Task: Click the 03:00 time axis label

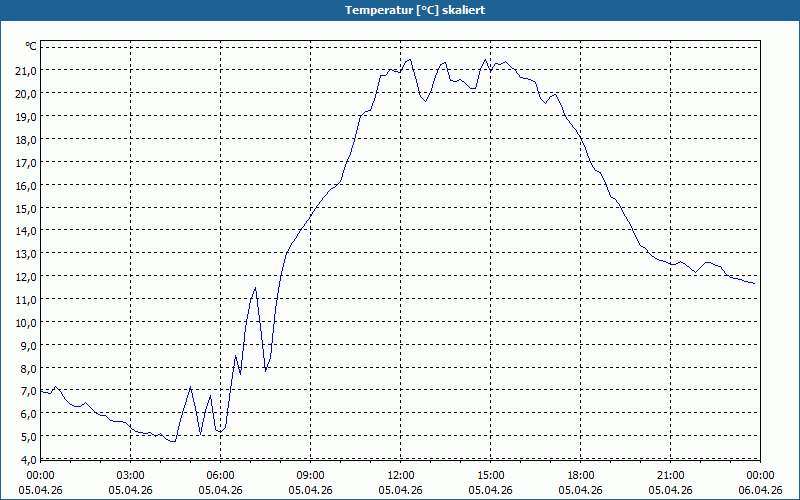Action: pos(131,476)
